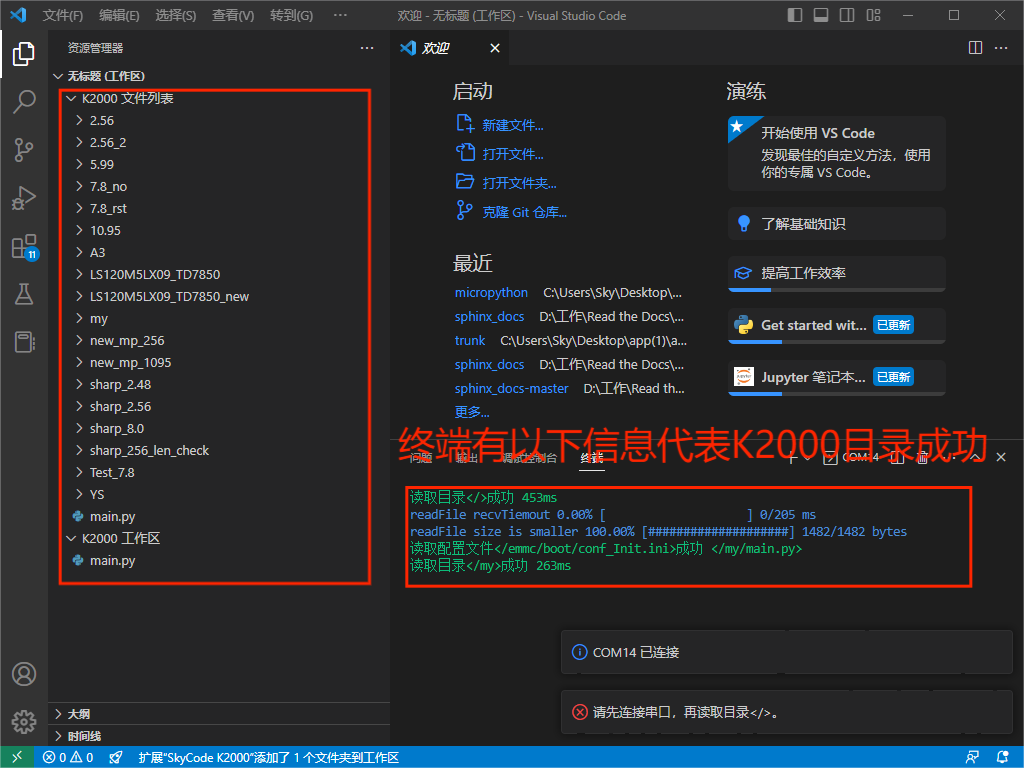Viewport: 1024px width, 768px height.
Task: Click main.py Python icon under K2000 工作区
Action: coord(78,560)
